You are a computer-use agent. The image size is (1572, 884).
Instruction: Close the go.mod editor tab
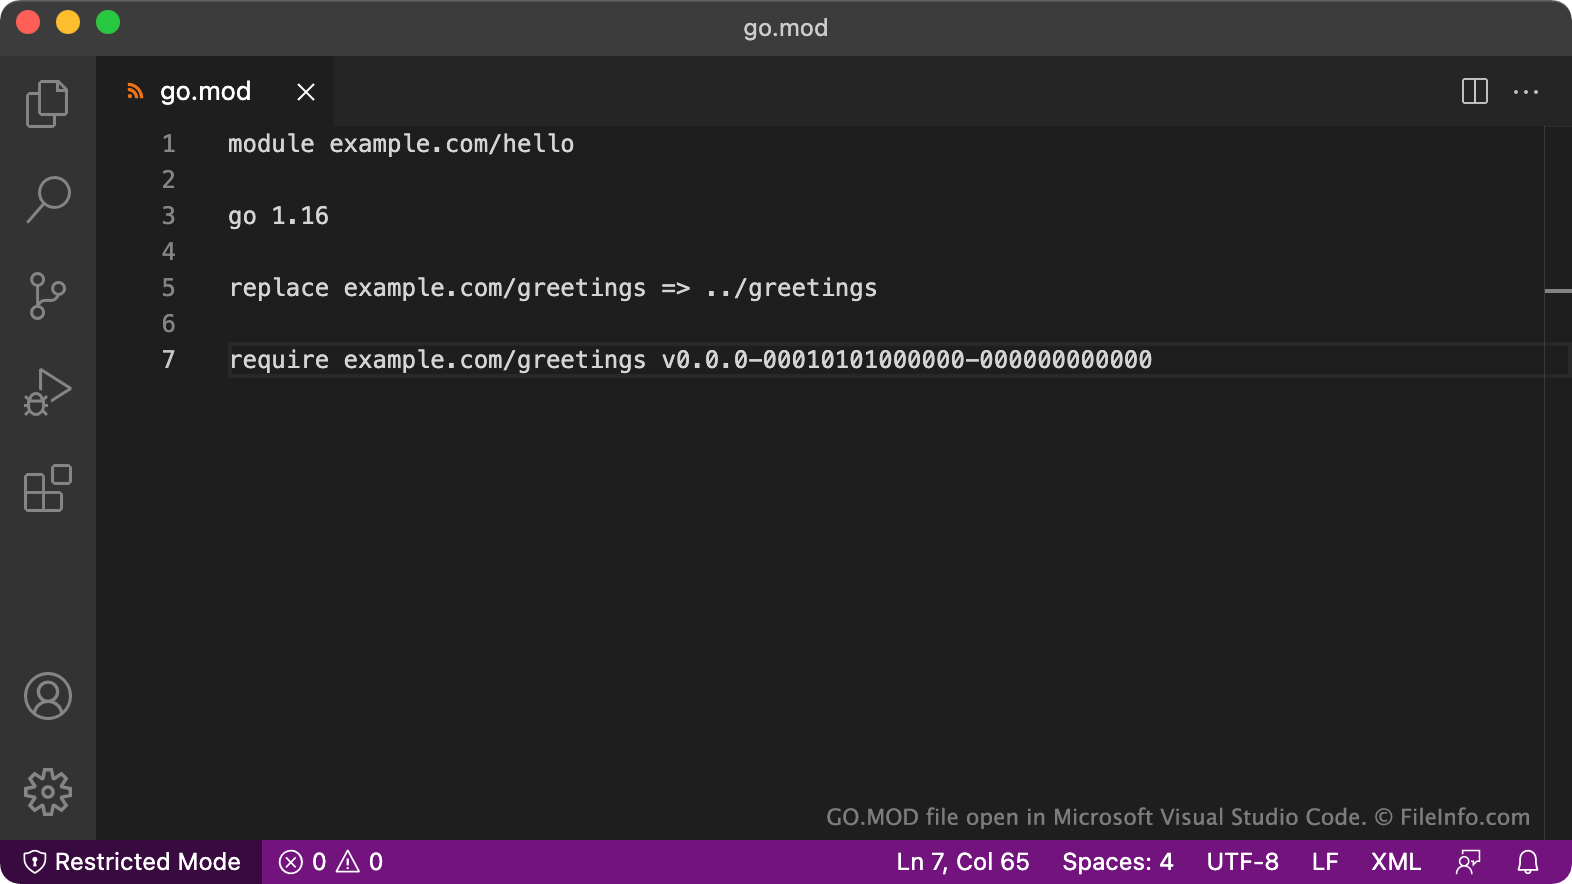[306, 92]
